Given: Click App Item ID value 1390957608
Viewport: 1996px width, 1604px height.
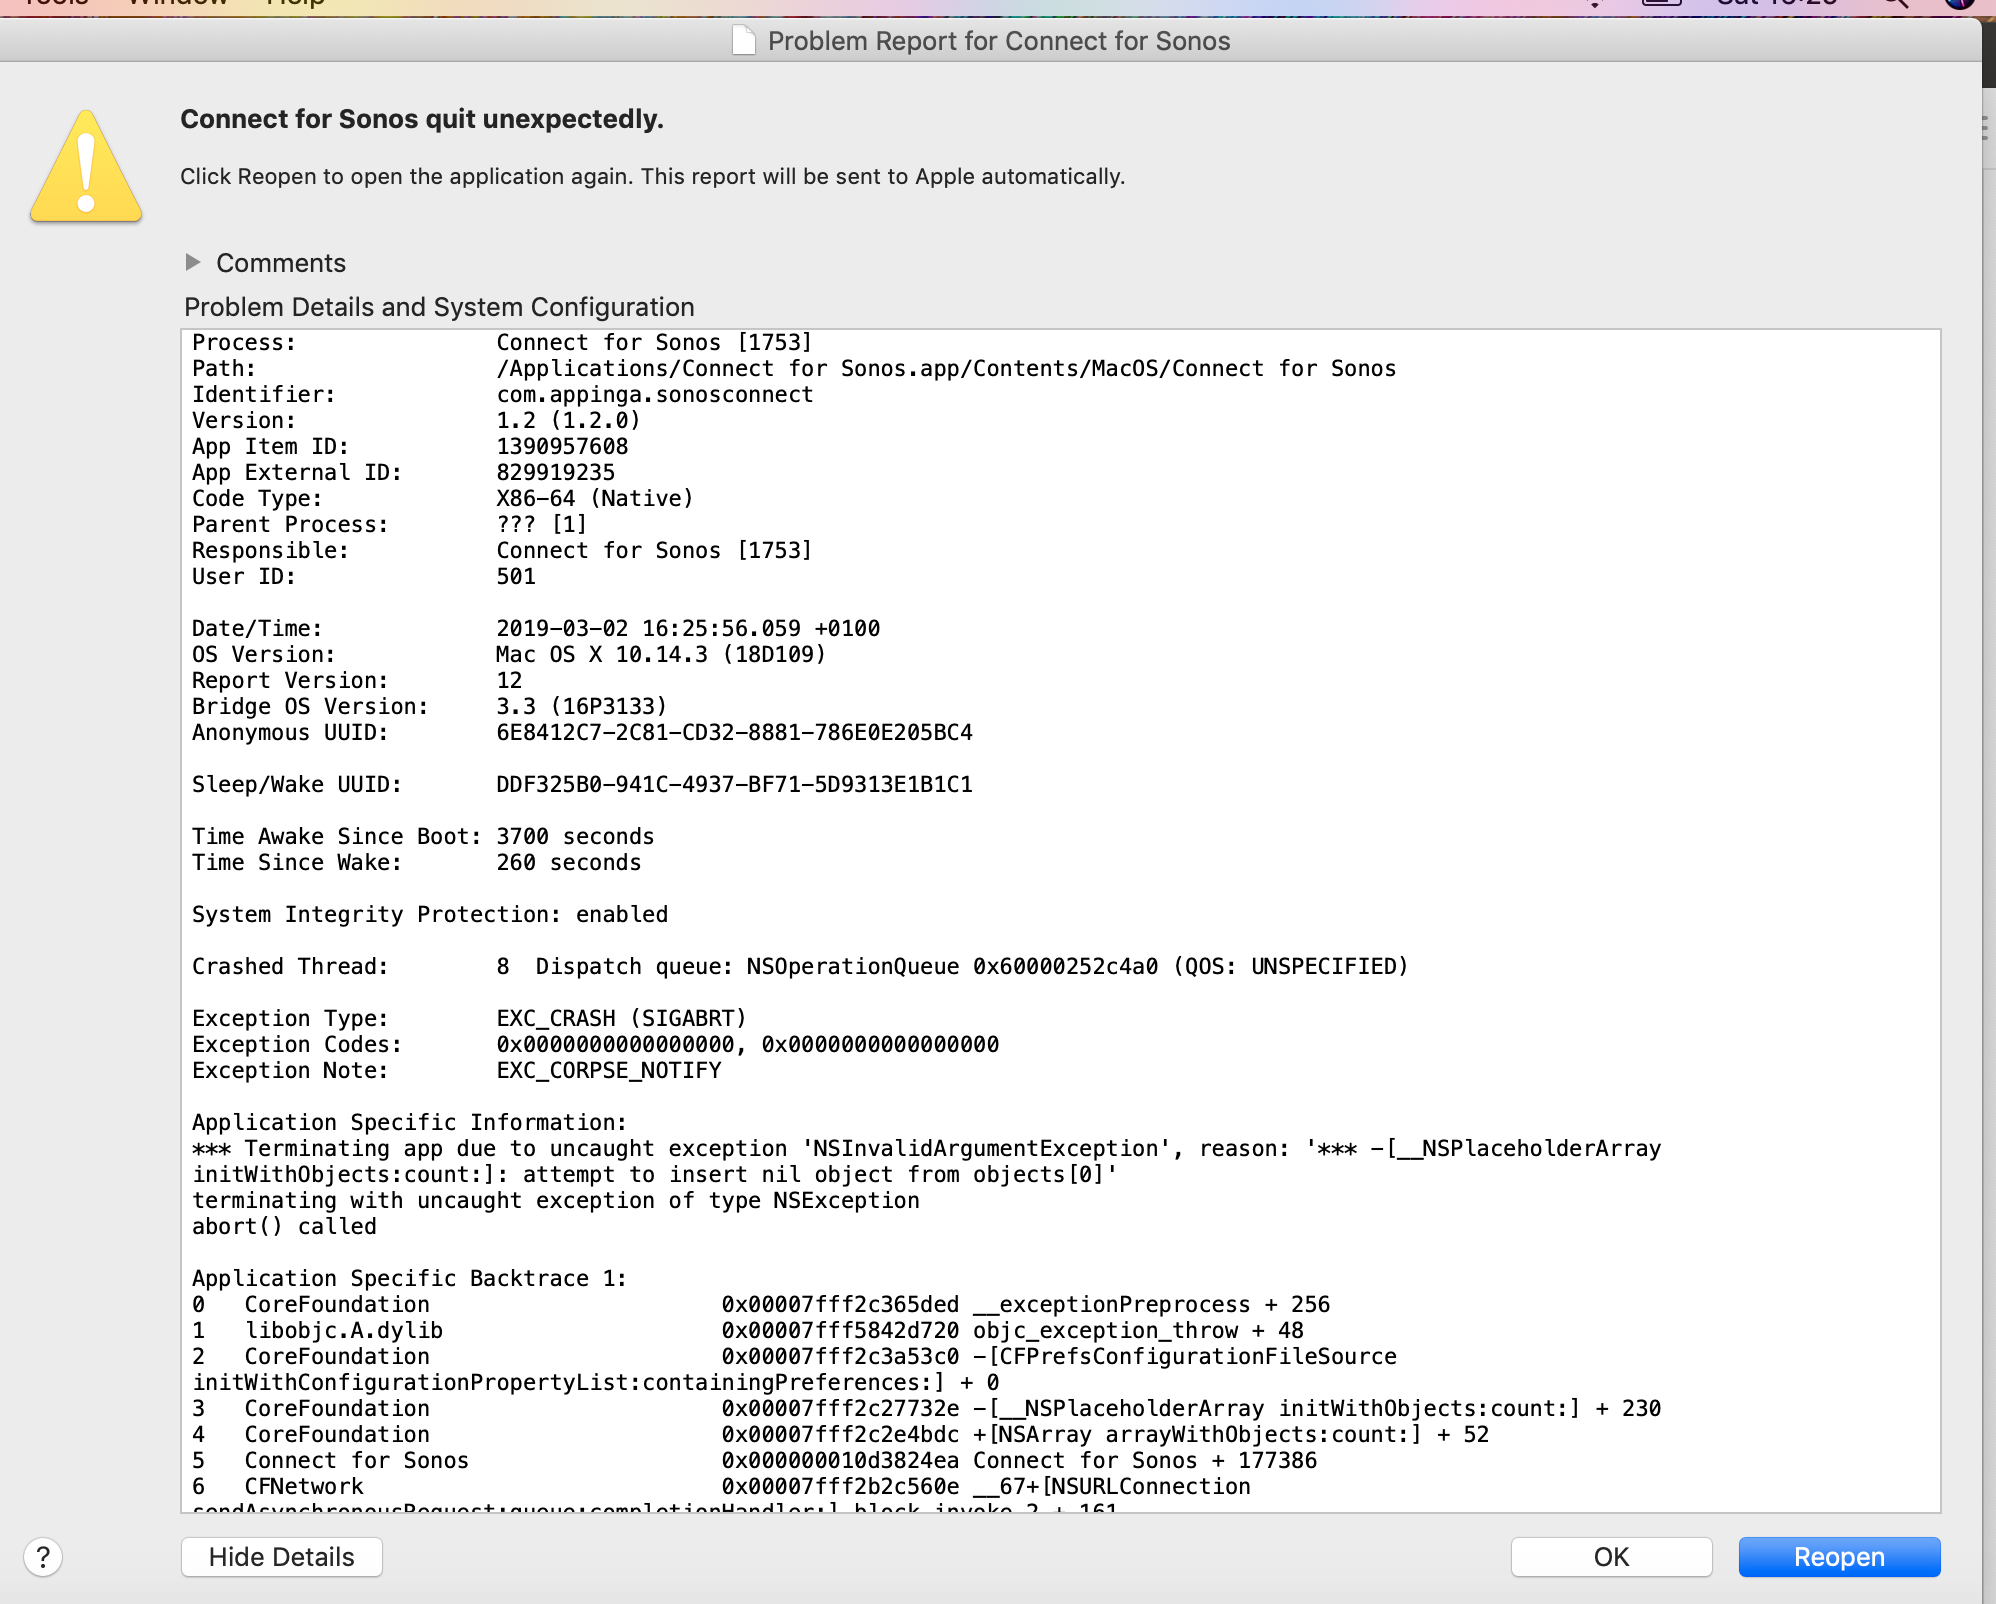Looking at the screenshot, I should pyautogui.click(x=563, y=447).
